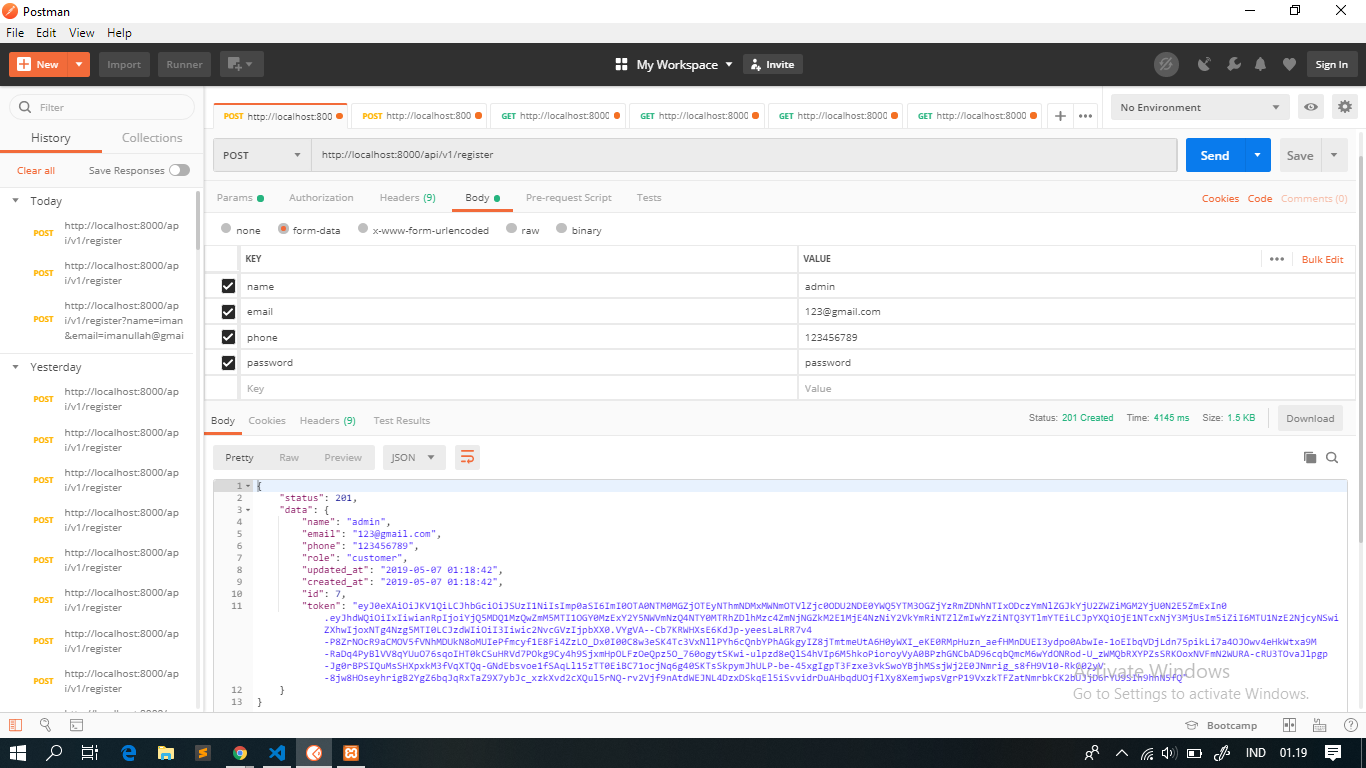1366x768 pixels.
Task: Click the Send button
Action: click(x=1214, y=155)
